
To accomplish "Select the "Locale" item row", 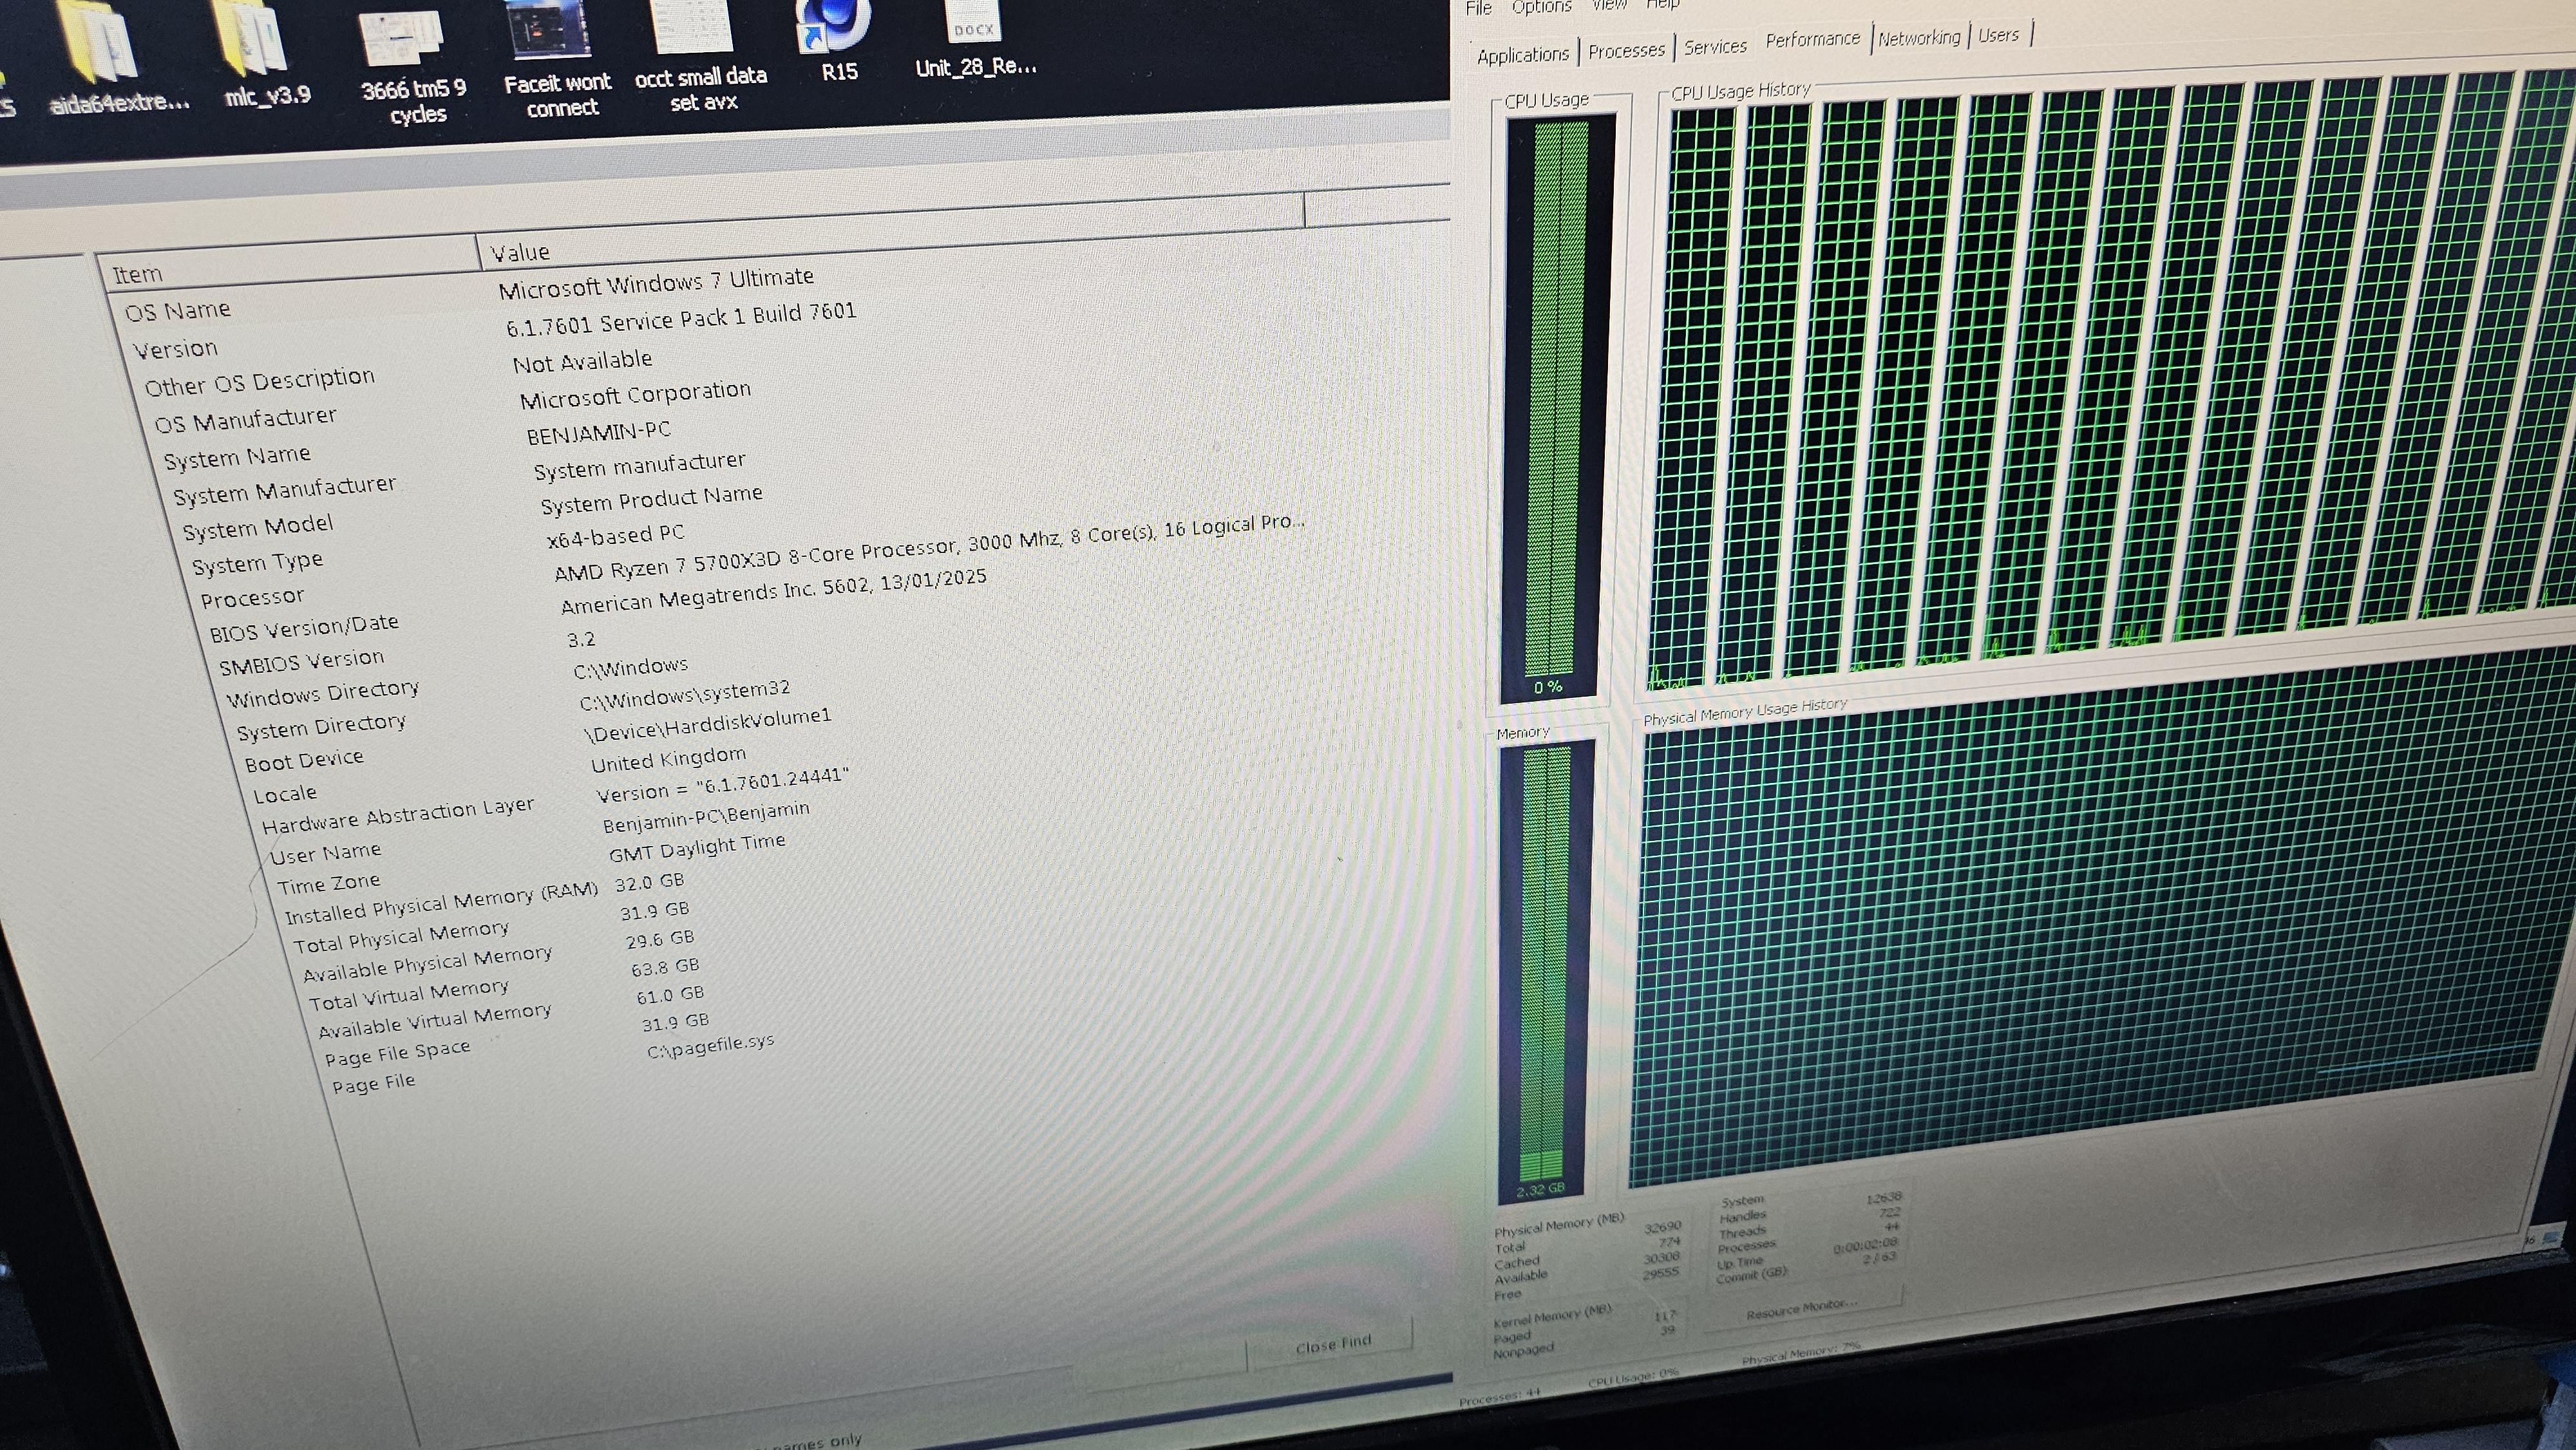I will [285, 794].
